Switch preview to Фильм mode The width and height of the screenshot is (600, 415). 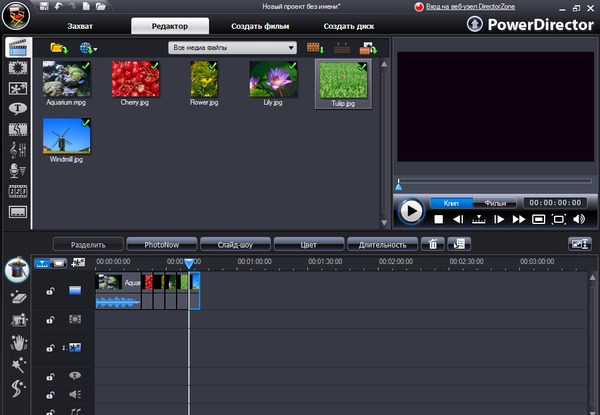[495, 203]
